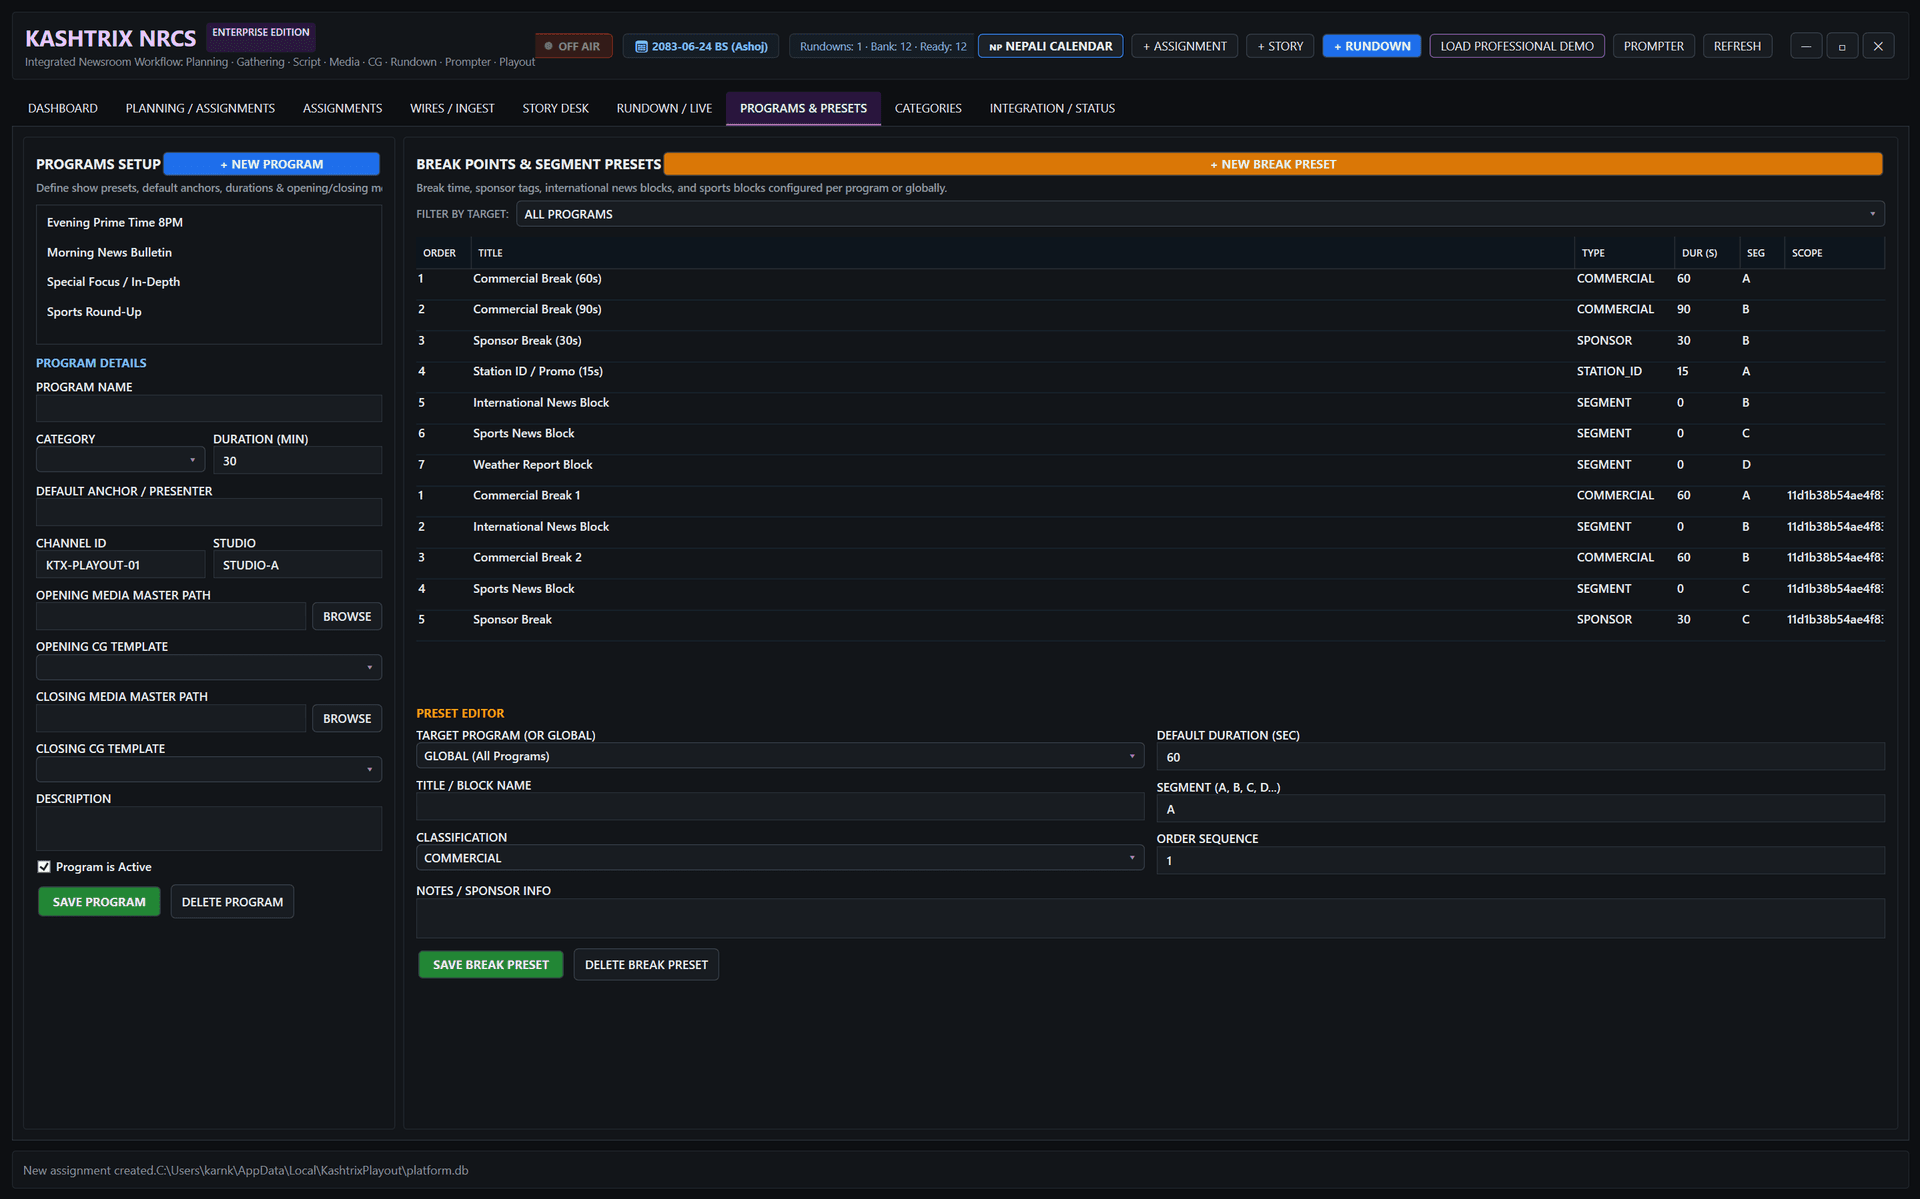The width and height of the screenshot is (1920, 1199).
Task: Open the Rundown / Live tab
Action: click(x=664, y=108)
